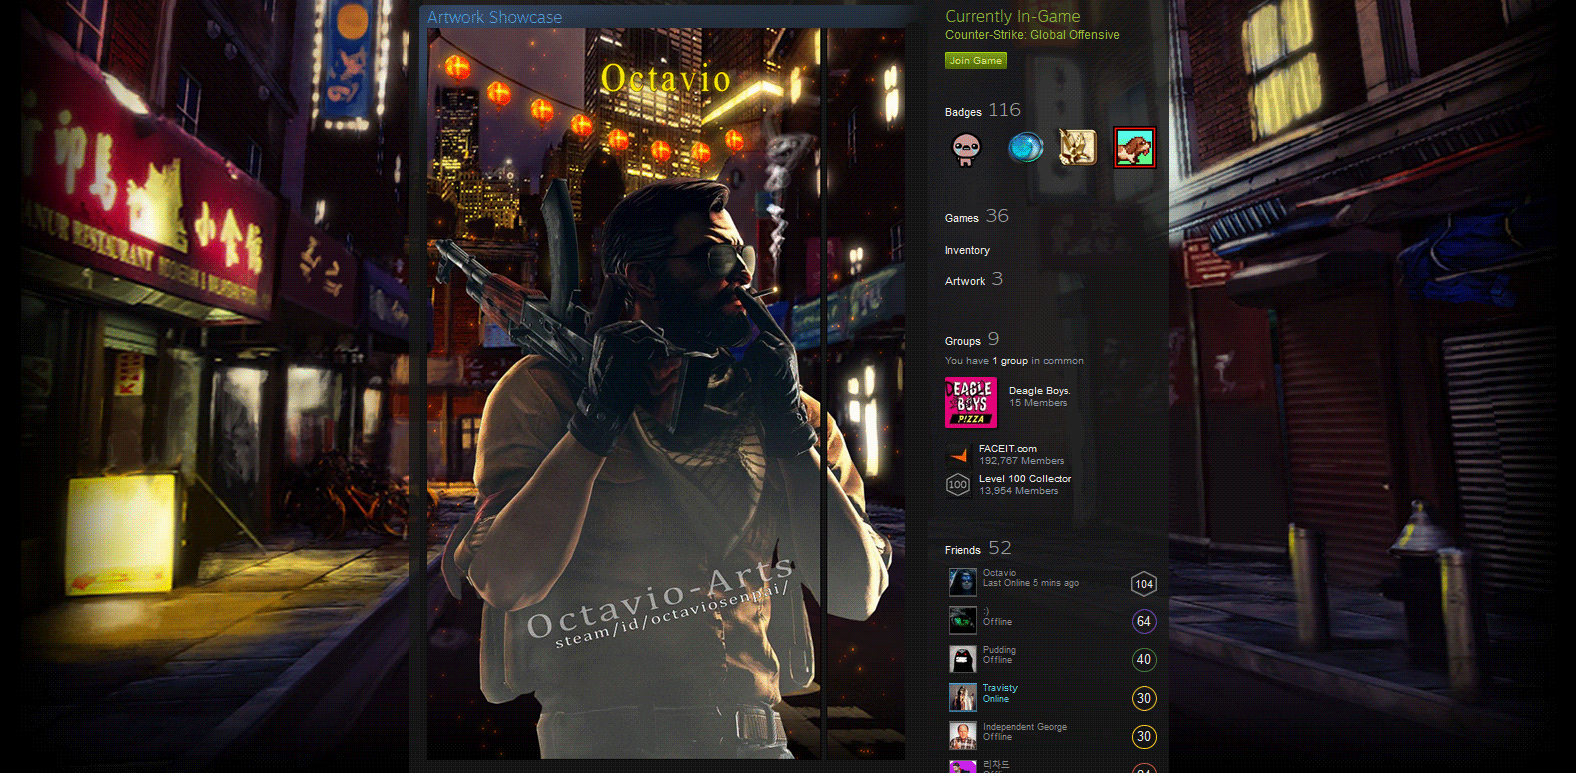
Task: Click friend Pudding's avatar
Action: (962, 658)
